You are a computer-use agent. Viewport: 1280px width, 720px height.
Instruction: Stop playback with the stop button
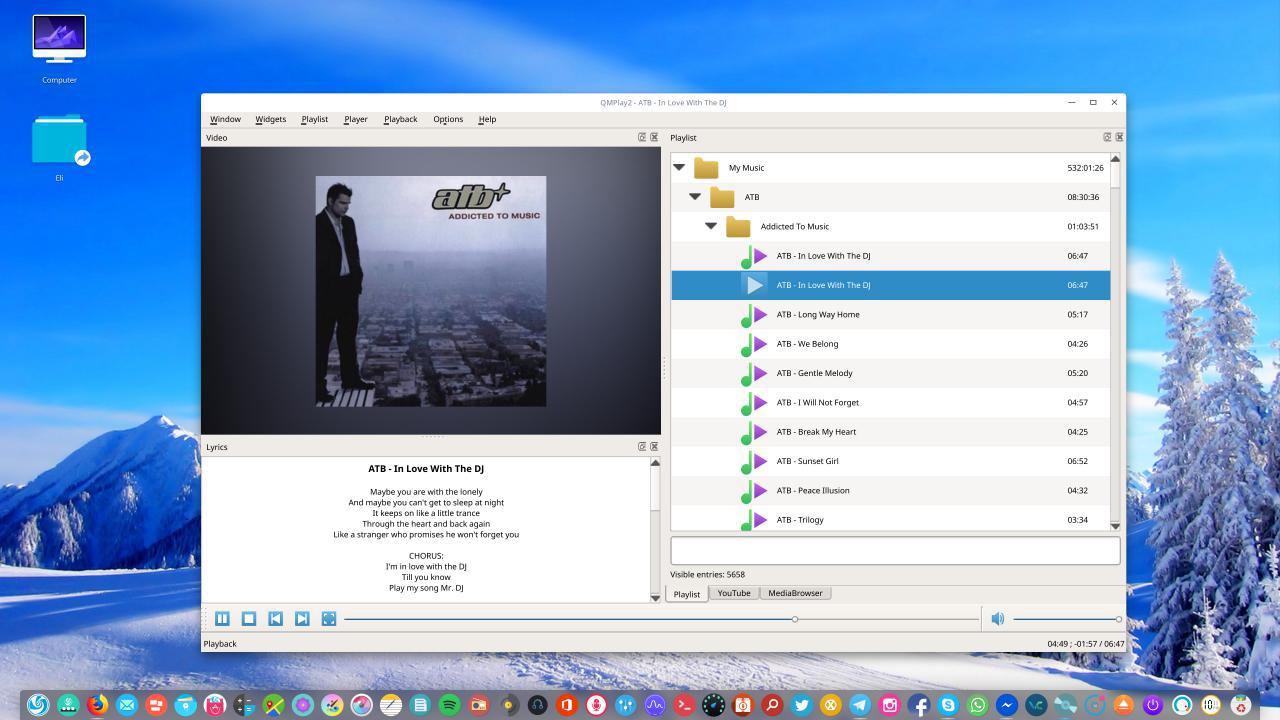click(x=249, y=619)
